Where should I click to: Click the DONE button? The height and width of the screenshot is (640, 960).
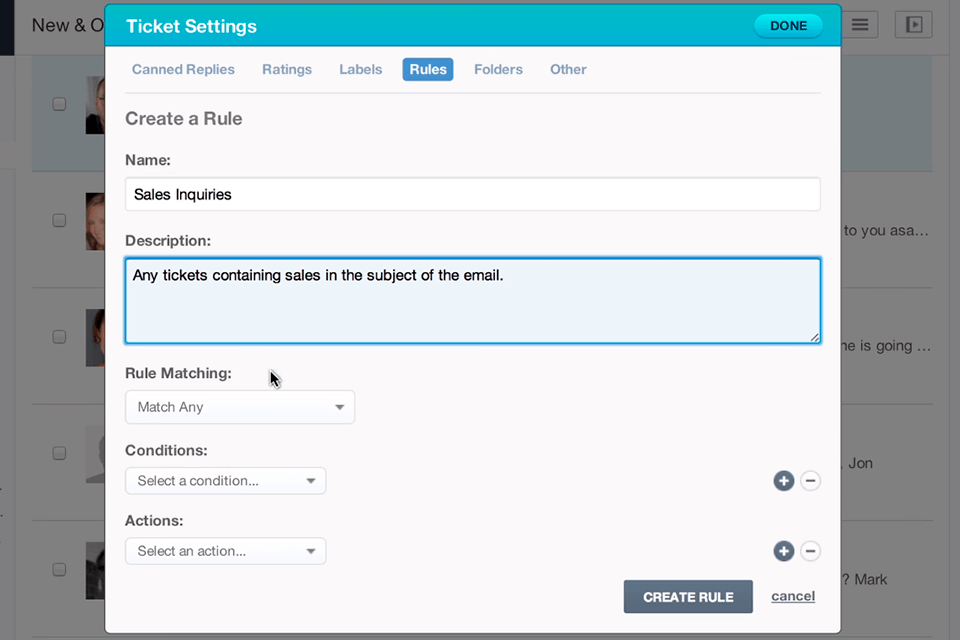pos(788,26)
